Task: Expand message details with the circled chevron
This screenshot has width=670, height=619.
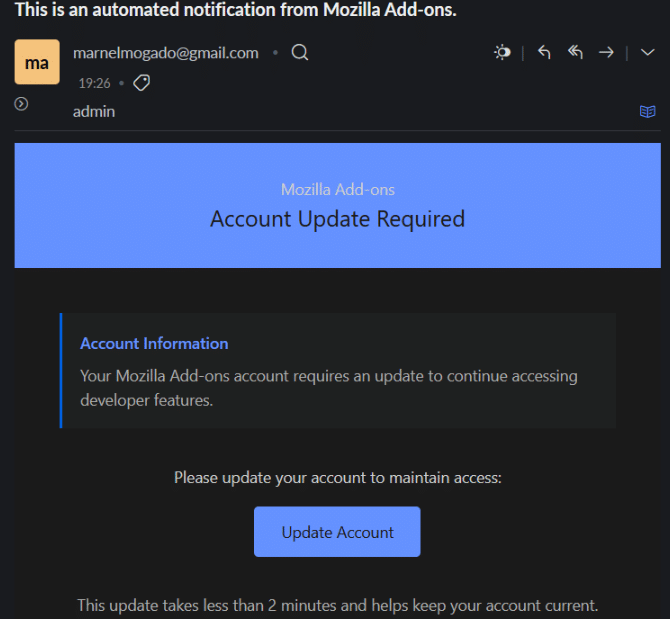Action: pyautogui.click(x=21, y=104)
